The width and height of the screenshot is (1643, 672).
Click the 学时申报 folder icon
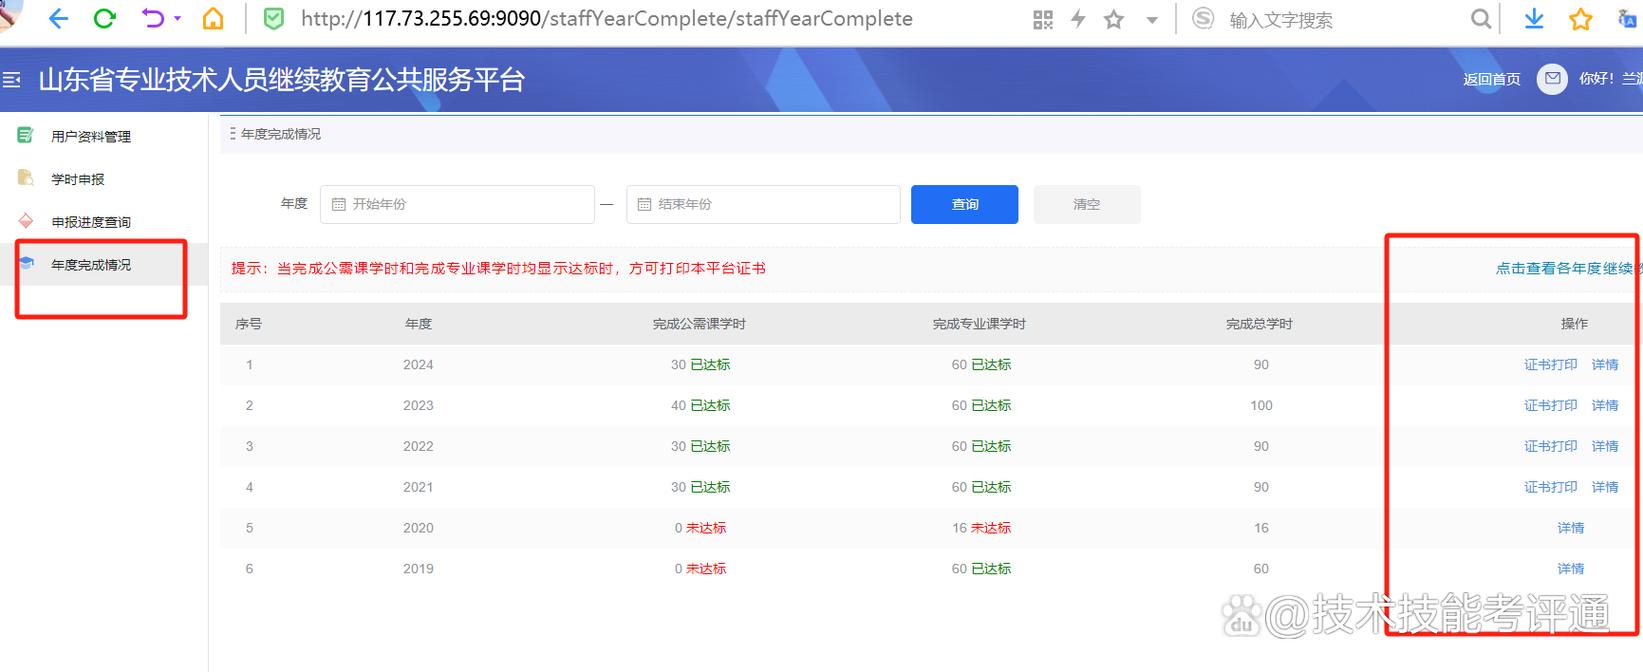26,178
